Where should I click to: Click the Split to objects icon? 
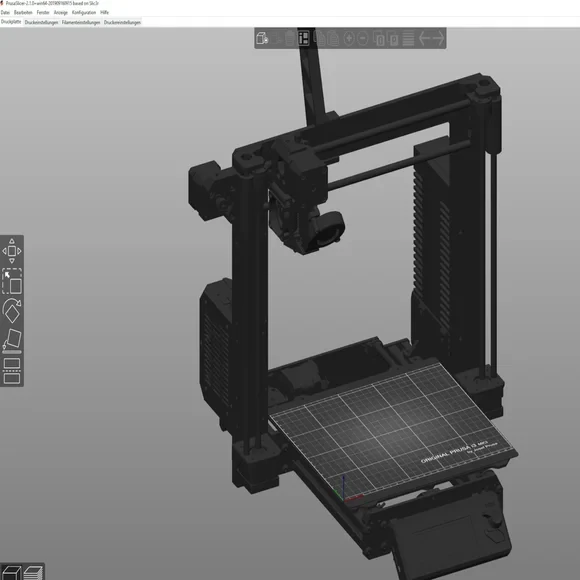point(380,38)
